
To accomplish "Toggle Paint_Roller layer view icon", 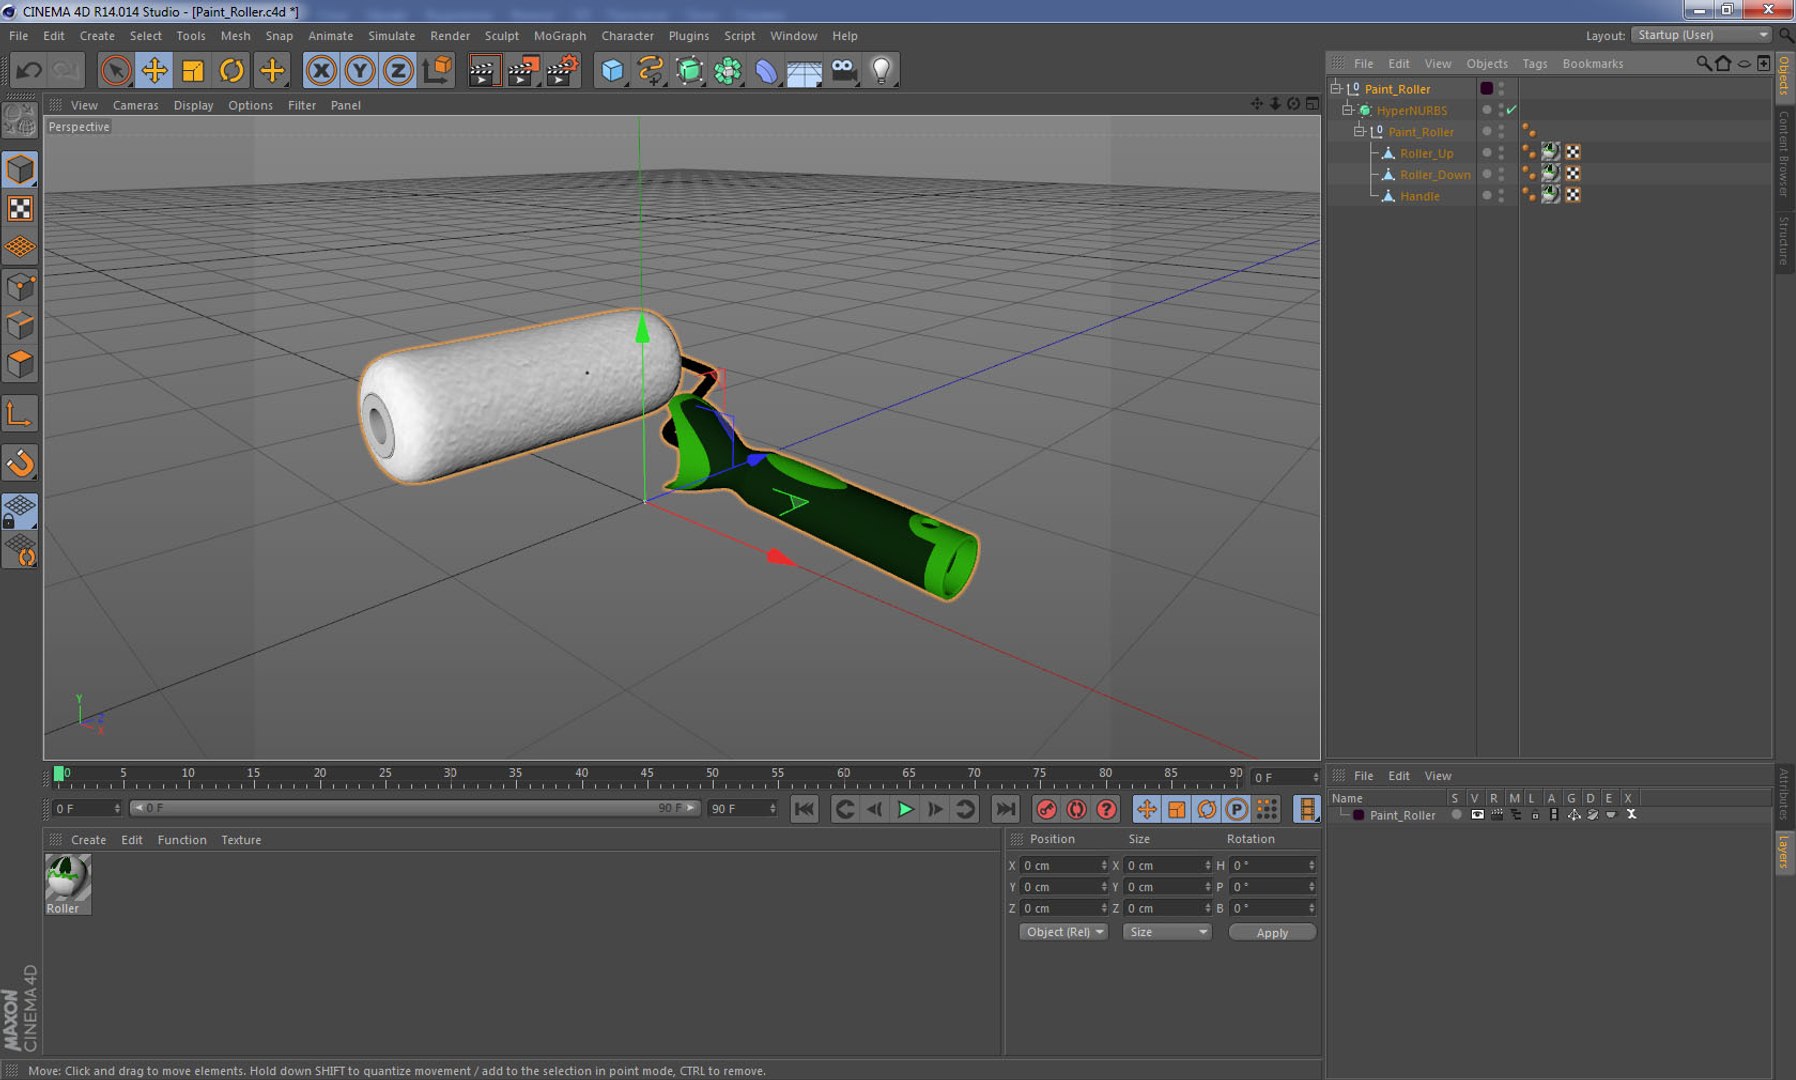I will (1477, 815).
